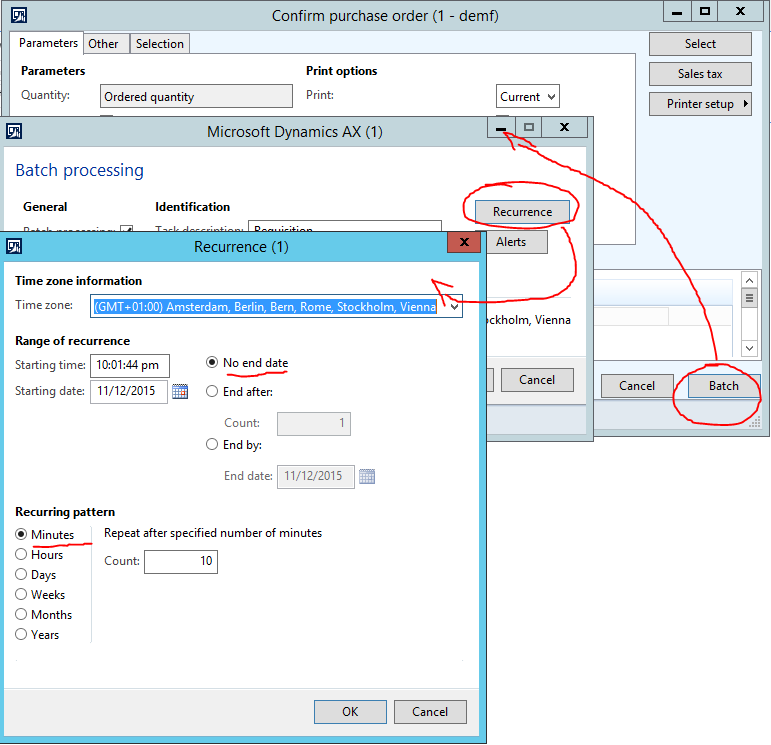Click Confirm purchase order window app icon
The width and height of the screenshot is (771, 745).
(19, 15)
